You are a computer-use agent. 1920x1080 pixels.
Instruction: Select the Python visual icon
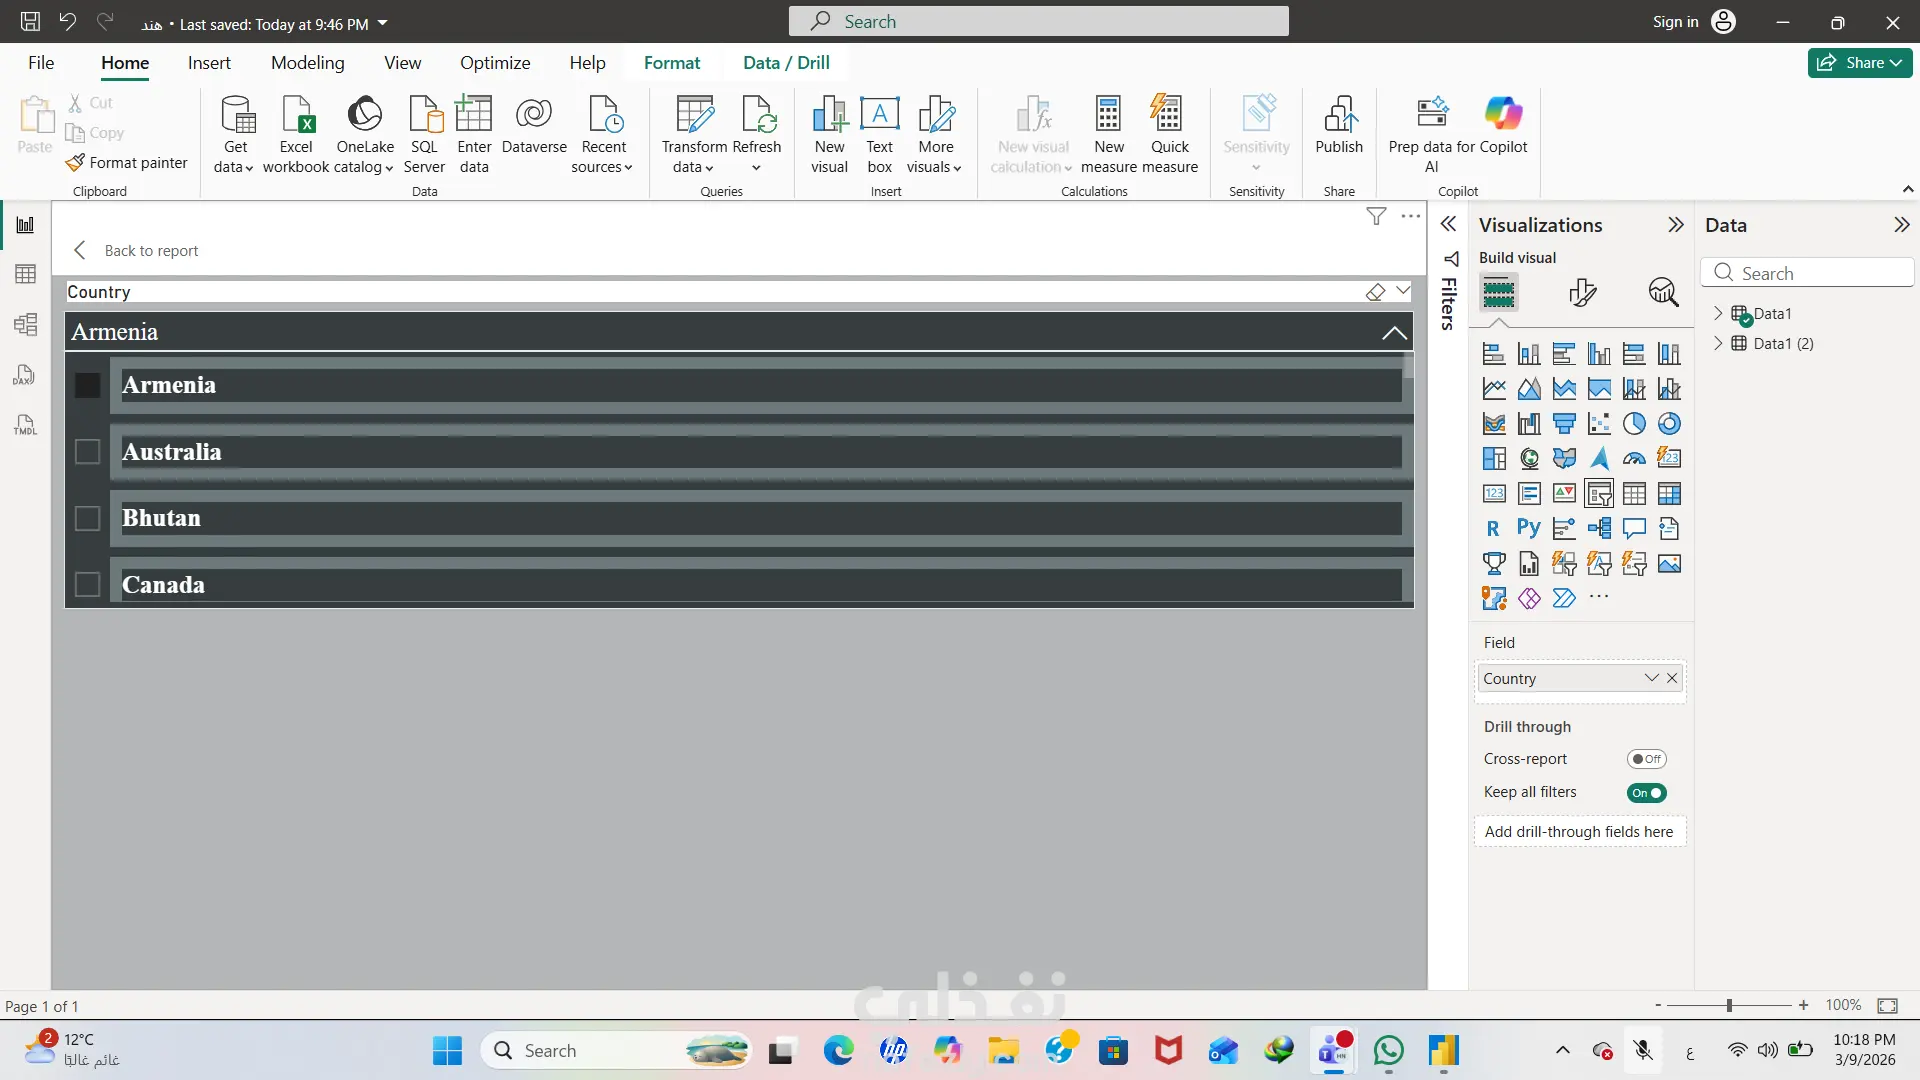1528,528
